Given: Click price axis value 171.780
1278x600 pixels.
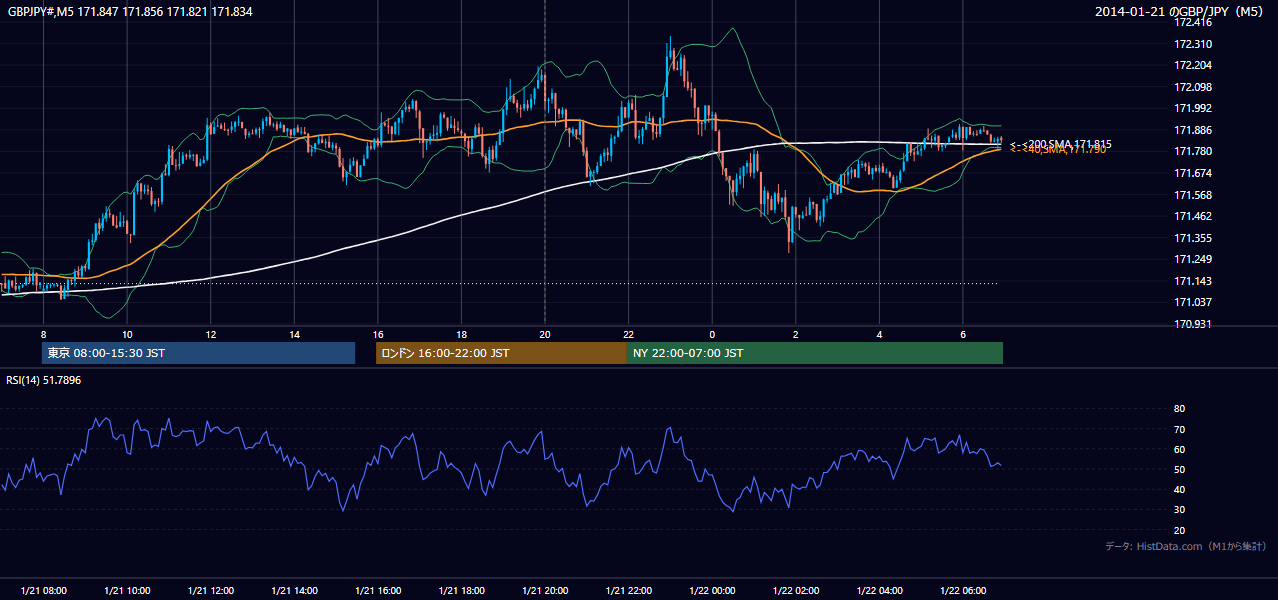Looking at the screenshot, I should click(x=1194, y=151).
